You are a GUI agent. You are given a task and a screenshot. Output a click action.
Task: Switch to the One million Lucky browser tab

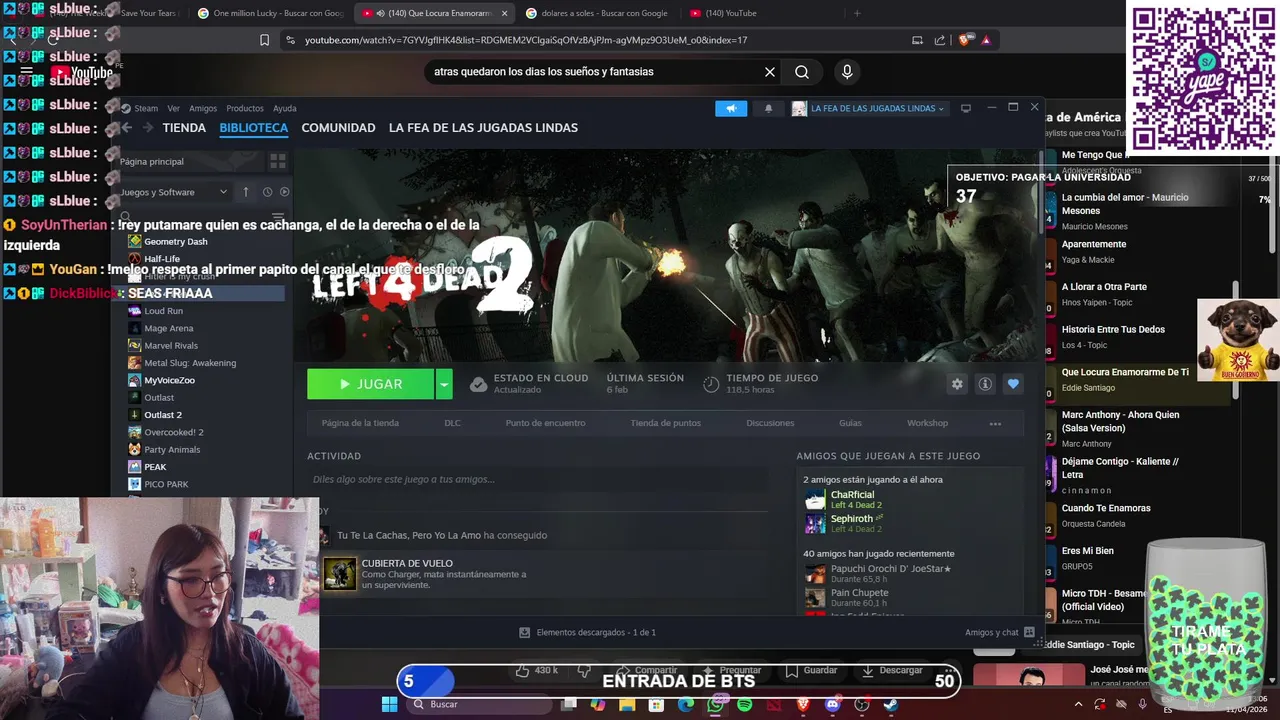click(270, 13)
